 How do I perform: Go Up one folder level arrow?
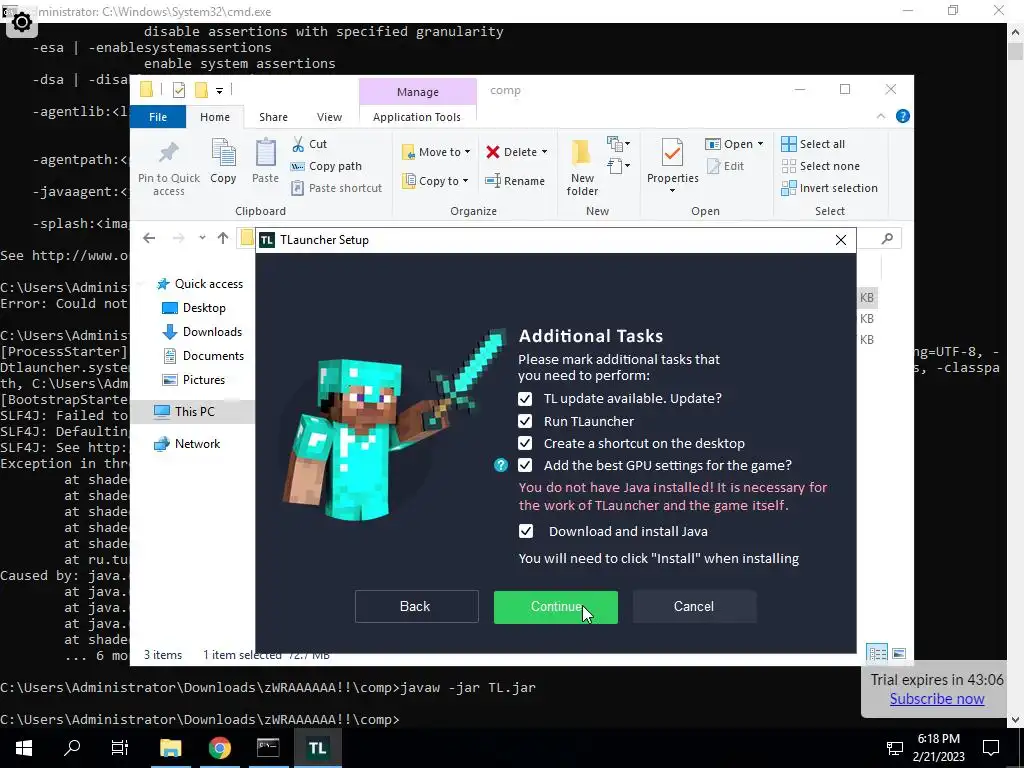[223, 238]
